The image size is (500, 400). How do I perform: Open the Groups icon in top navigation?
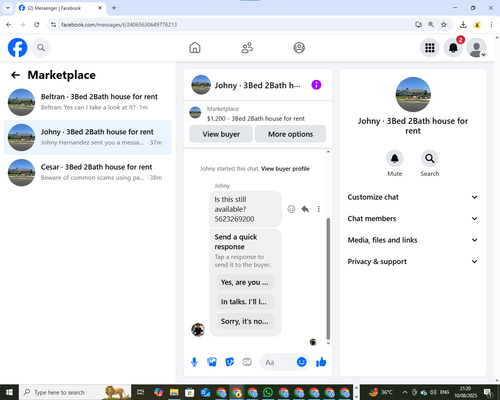coord(299,48)
